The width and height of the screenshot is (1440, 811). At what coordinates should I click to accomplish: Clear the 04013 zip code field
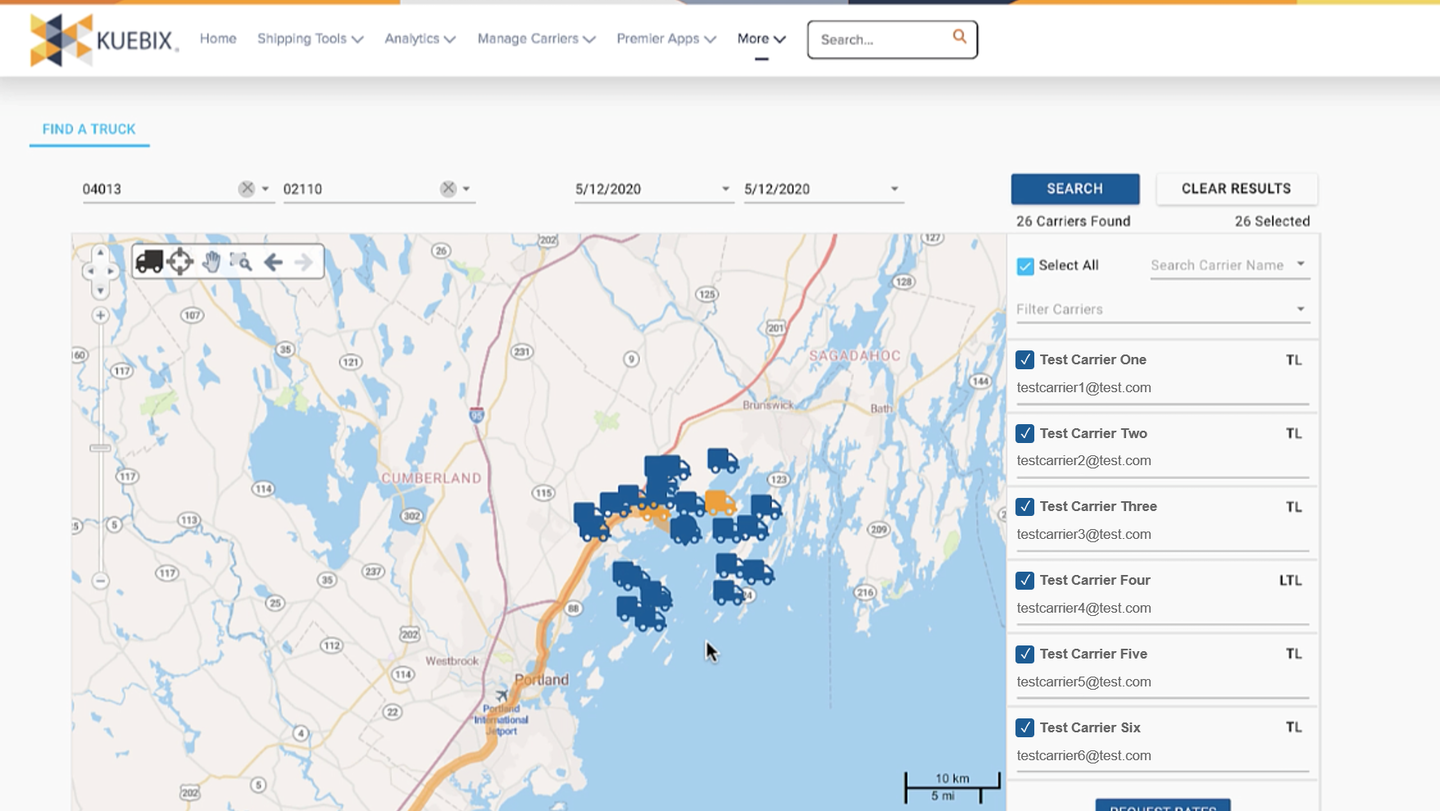pyautogui.click(x=247, y=188)
